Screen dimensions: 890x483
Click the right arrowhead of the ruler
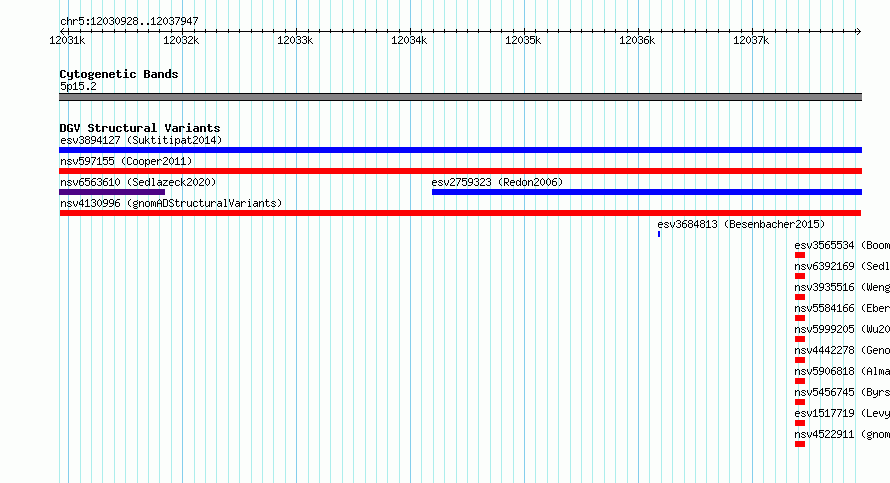[x=859, y=31]
